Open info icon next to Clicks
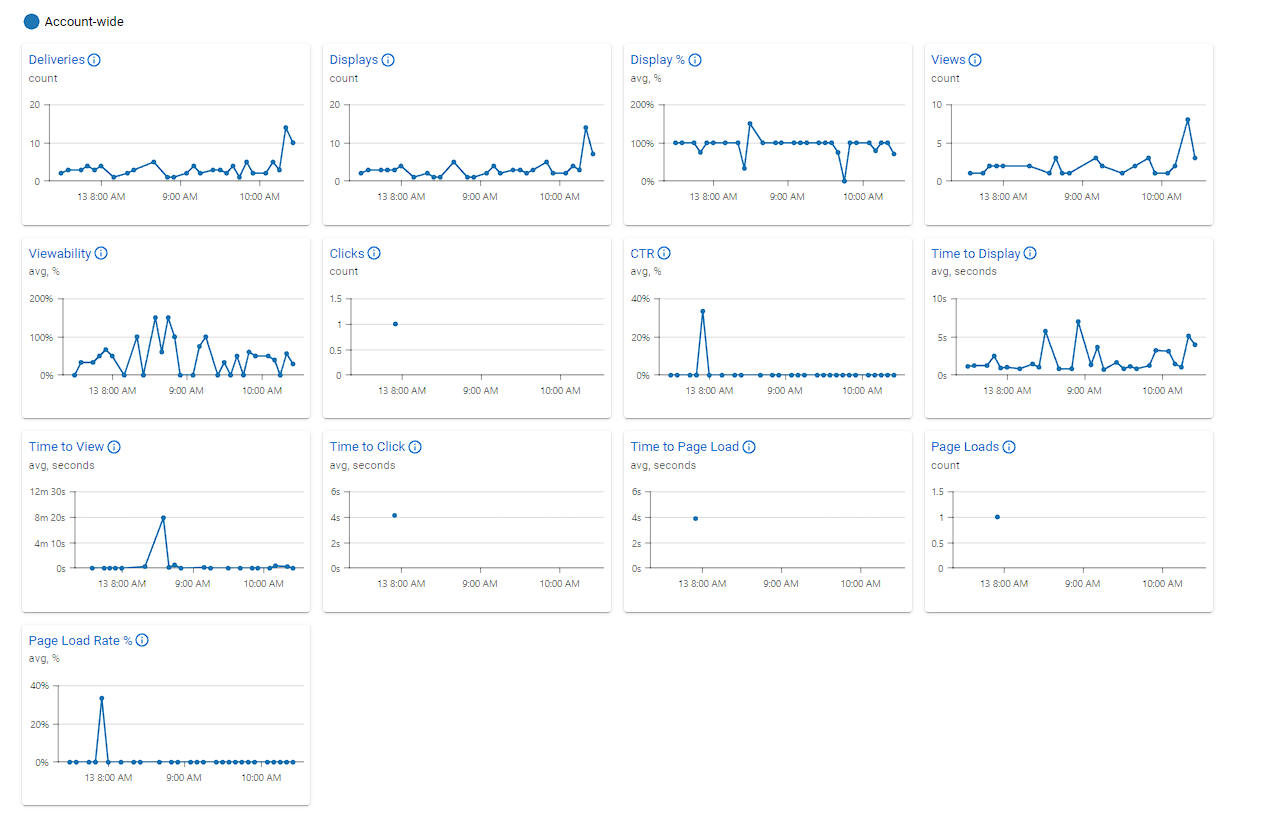The height and width of the screenshot is (817, 1275). (x=375, y=253)
